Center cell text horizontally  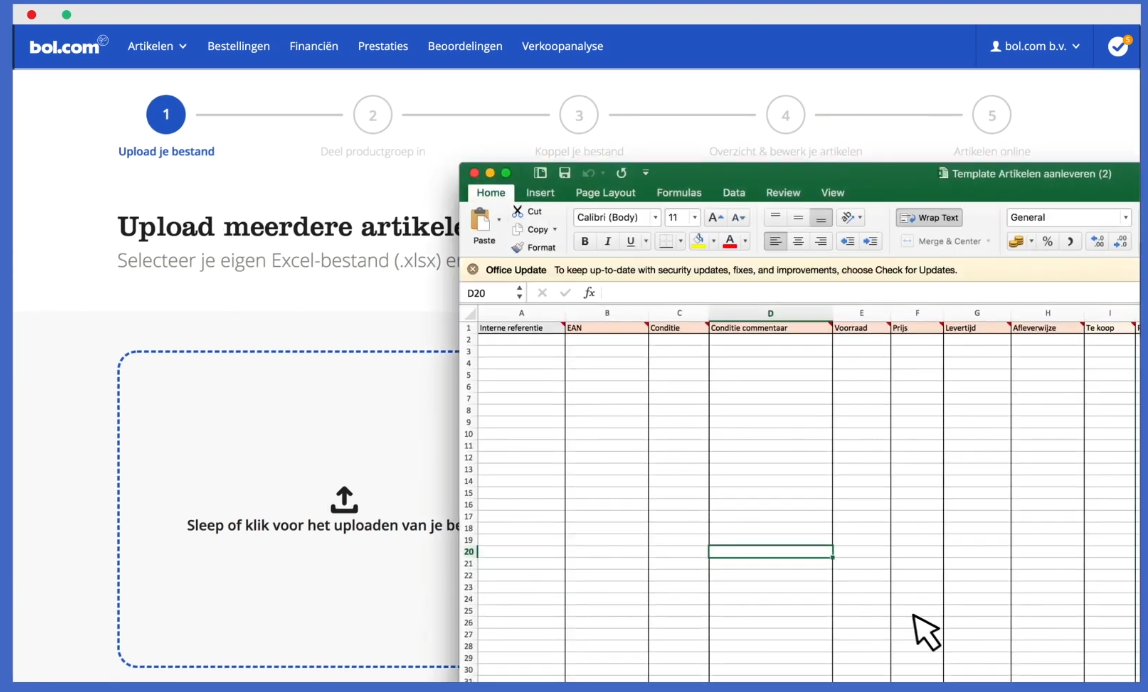click(798, 241)
